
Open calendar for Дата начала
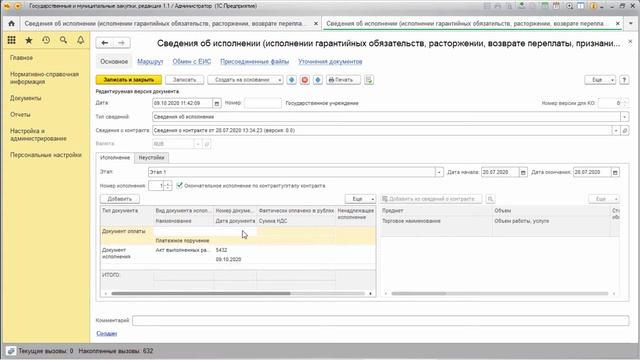(523, 172)
